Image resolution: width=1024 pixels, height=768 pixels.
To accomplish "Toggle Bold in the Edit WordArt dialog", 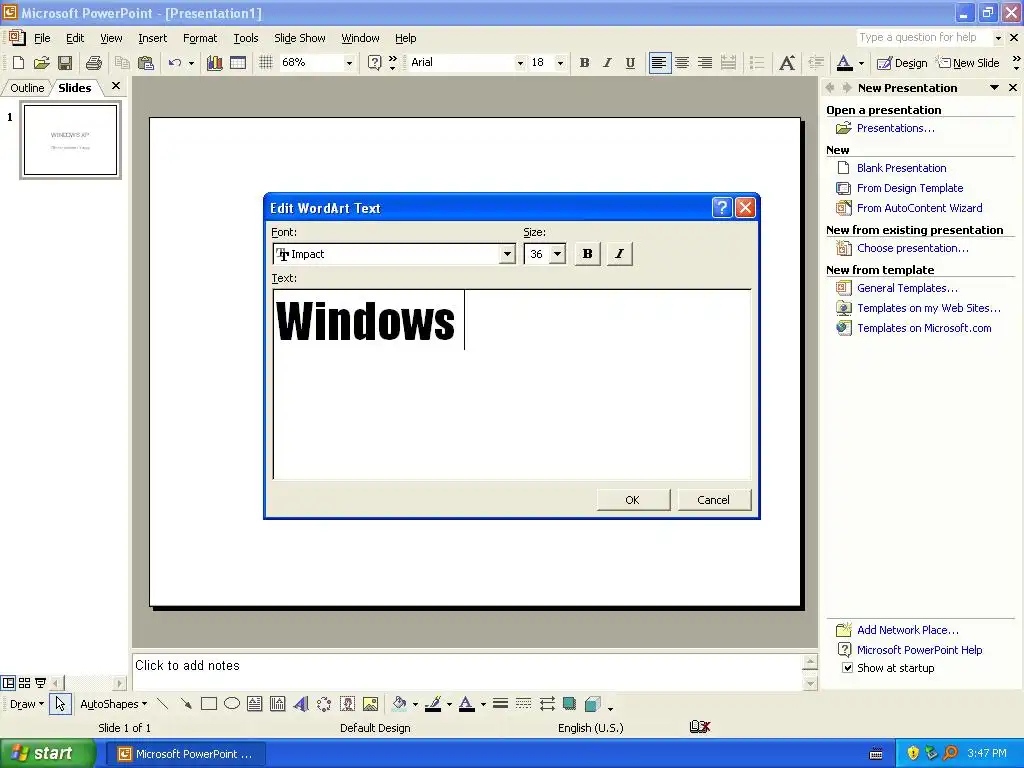I will pyautogui.click(x=587, y=254).
